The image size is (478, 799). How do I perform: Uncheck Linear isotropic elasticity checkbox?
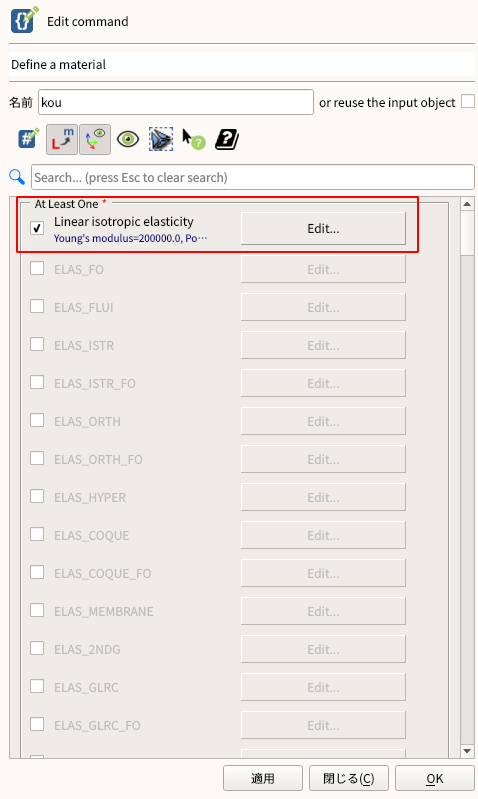37,228
